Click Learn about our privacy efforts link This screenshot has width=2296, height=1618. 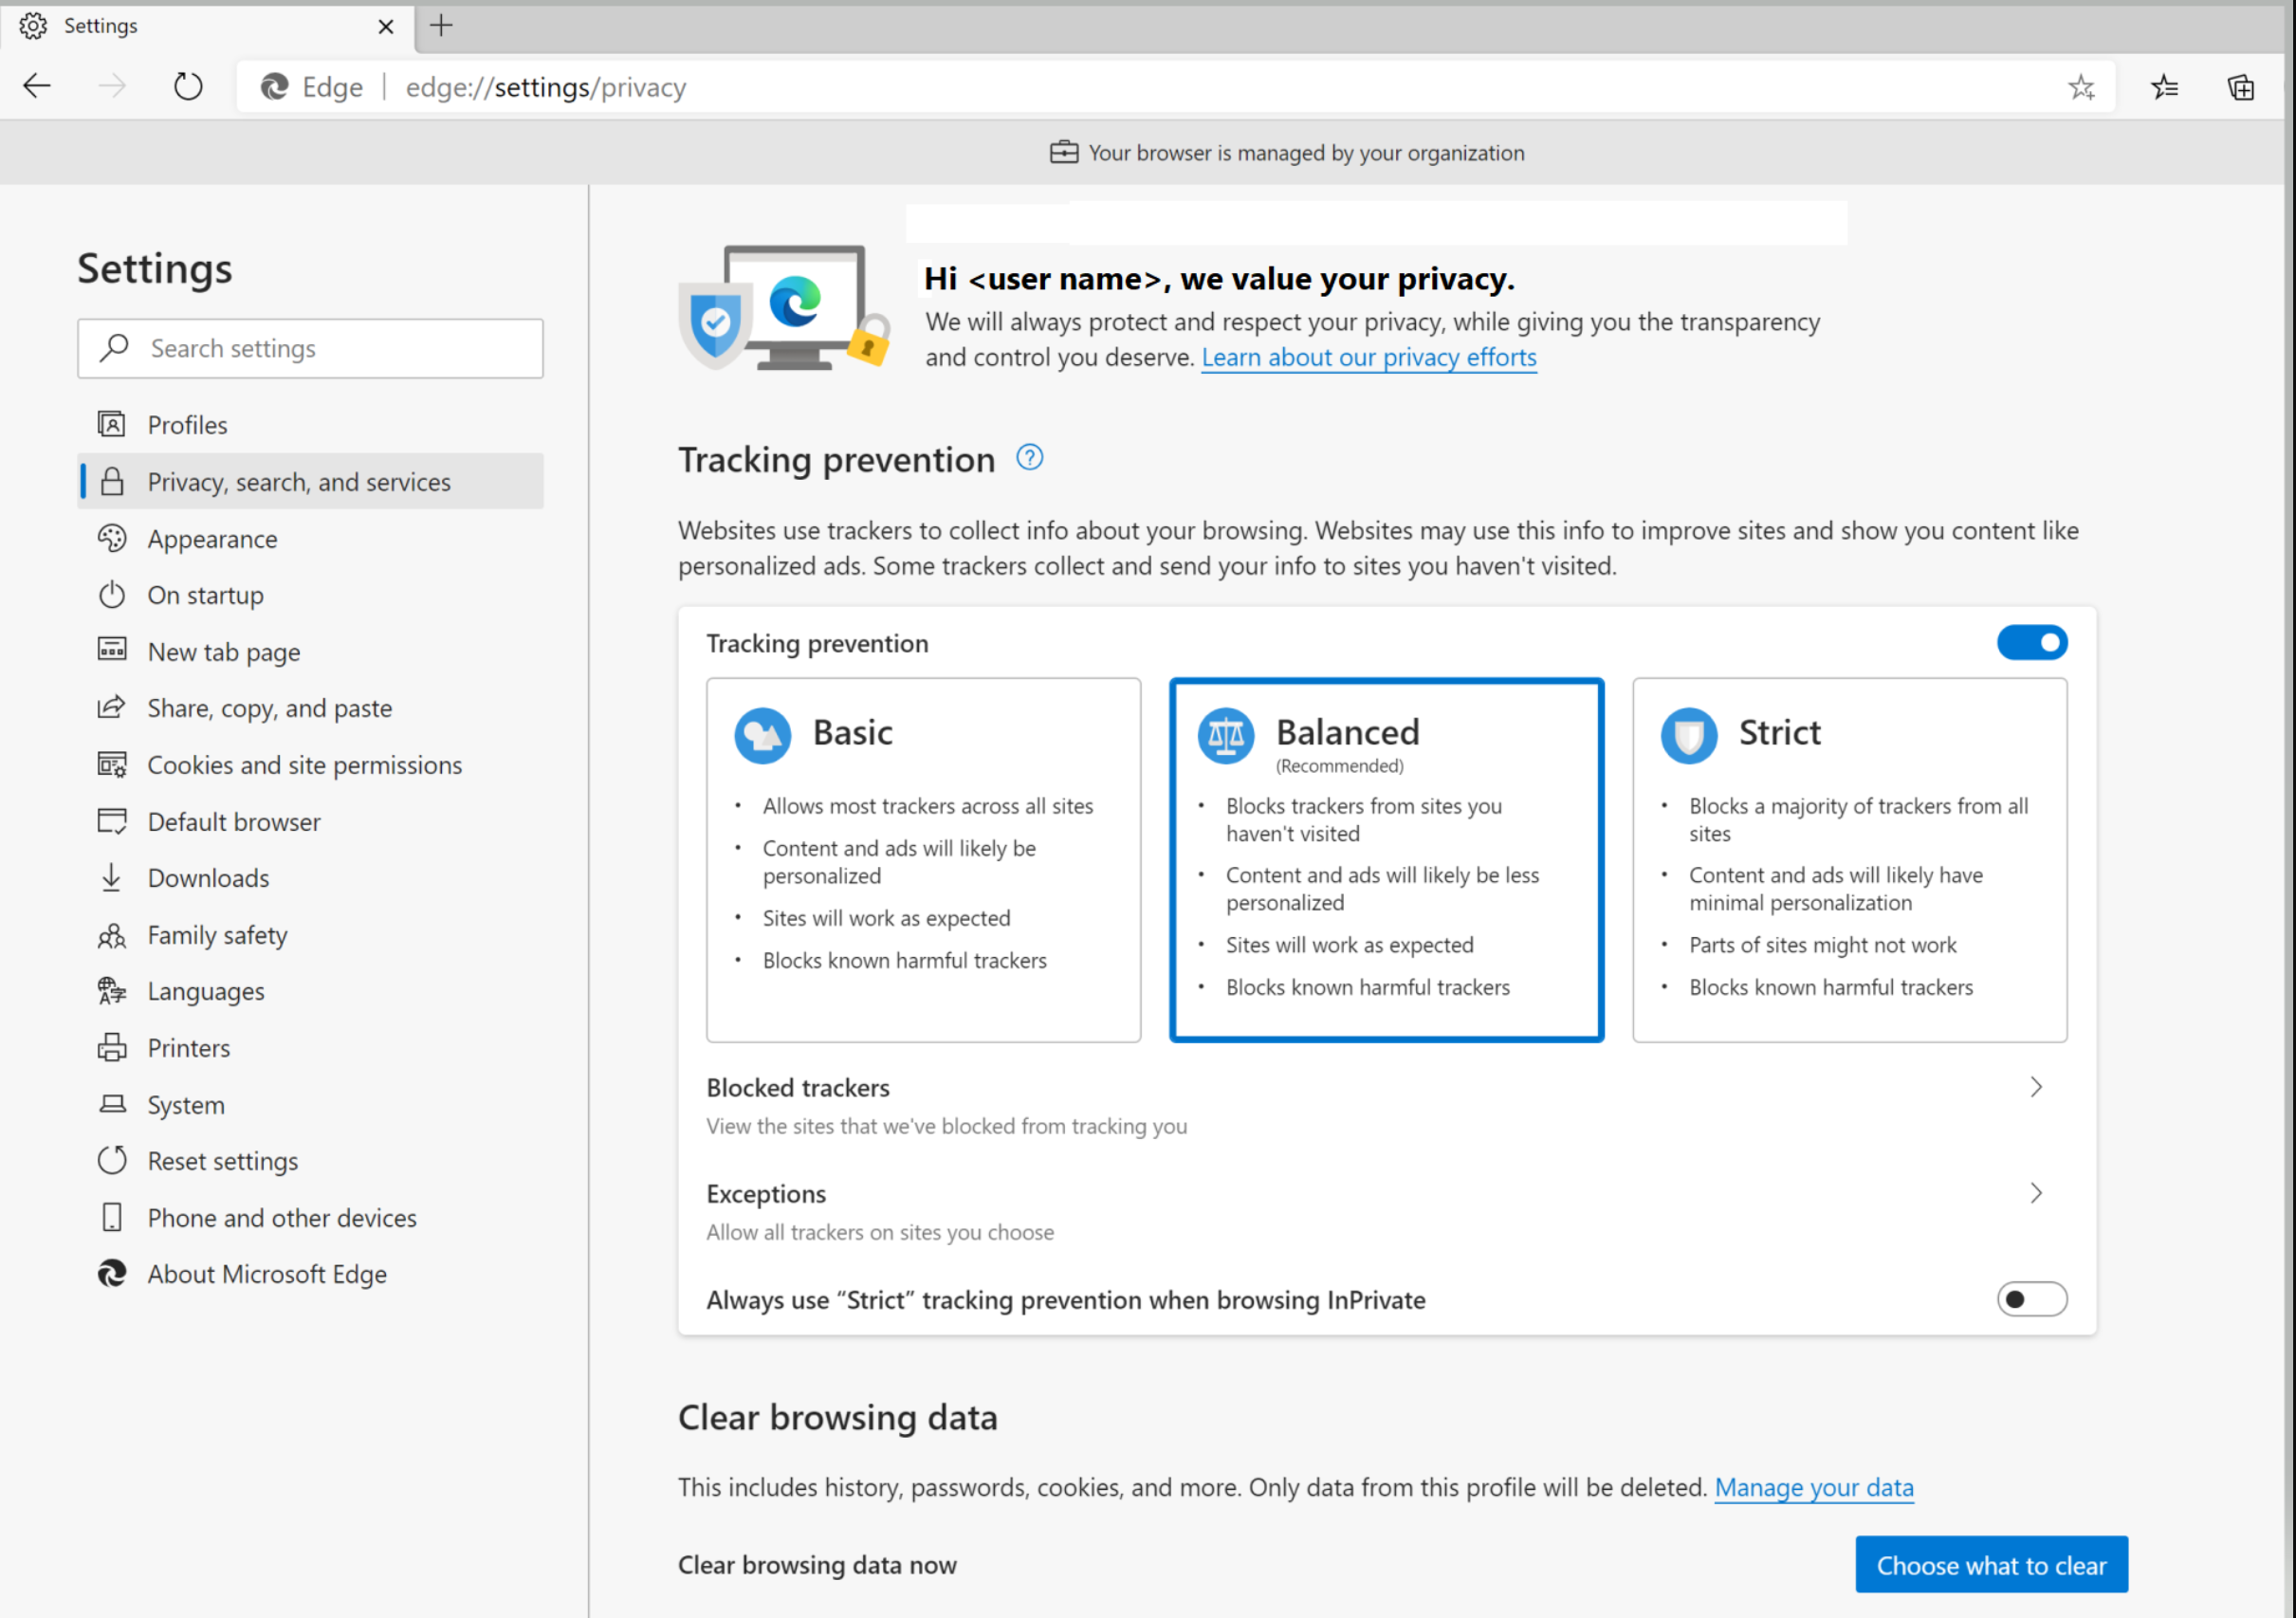[x=1369, y=358]
